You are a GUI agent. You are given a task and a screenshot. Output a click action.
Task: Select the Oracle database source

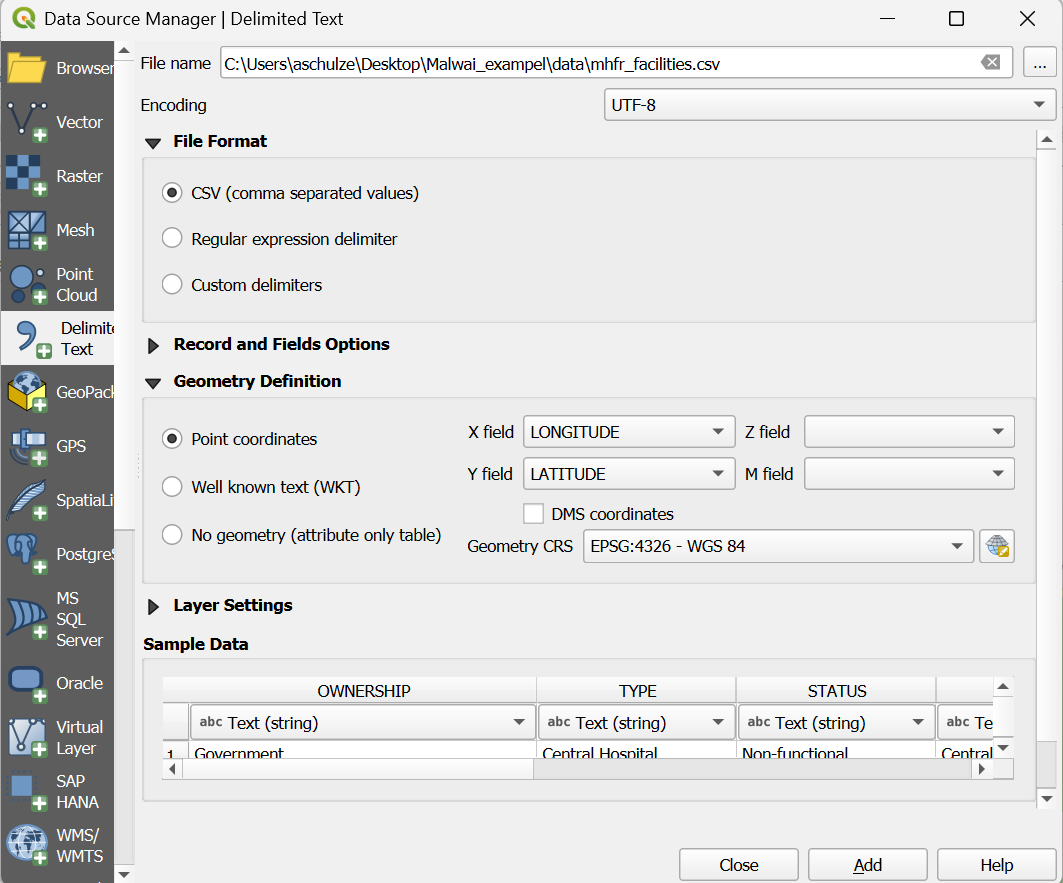click(56, 683)
